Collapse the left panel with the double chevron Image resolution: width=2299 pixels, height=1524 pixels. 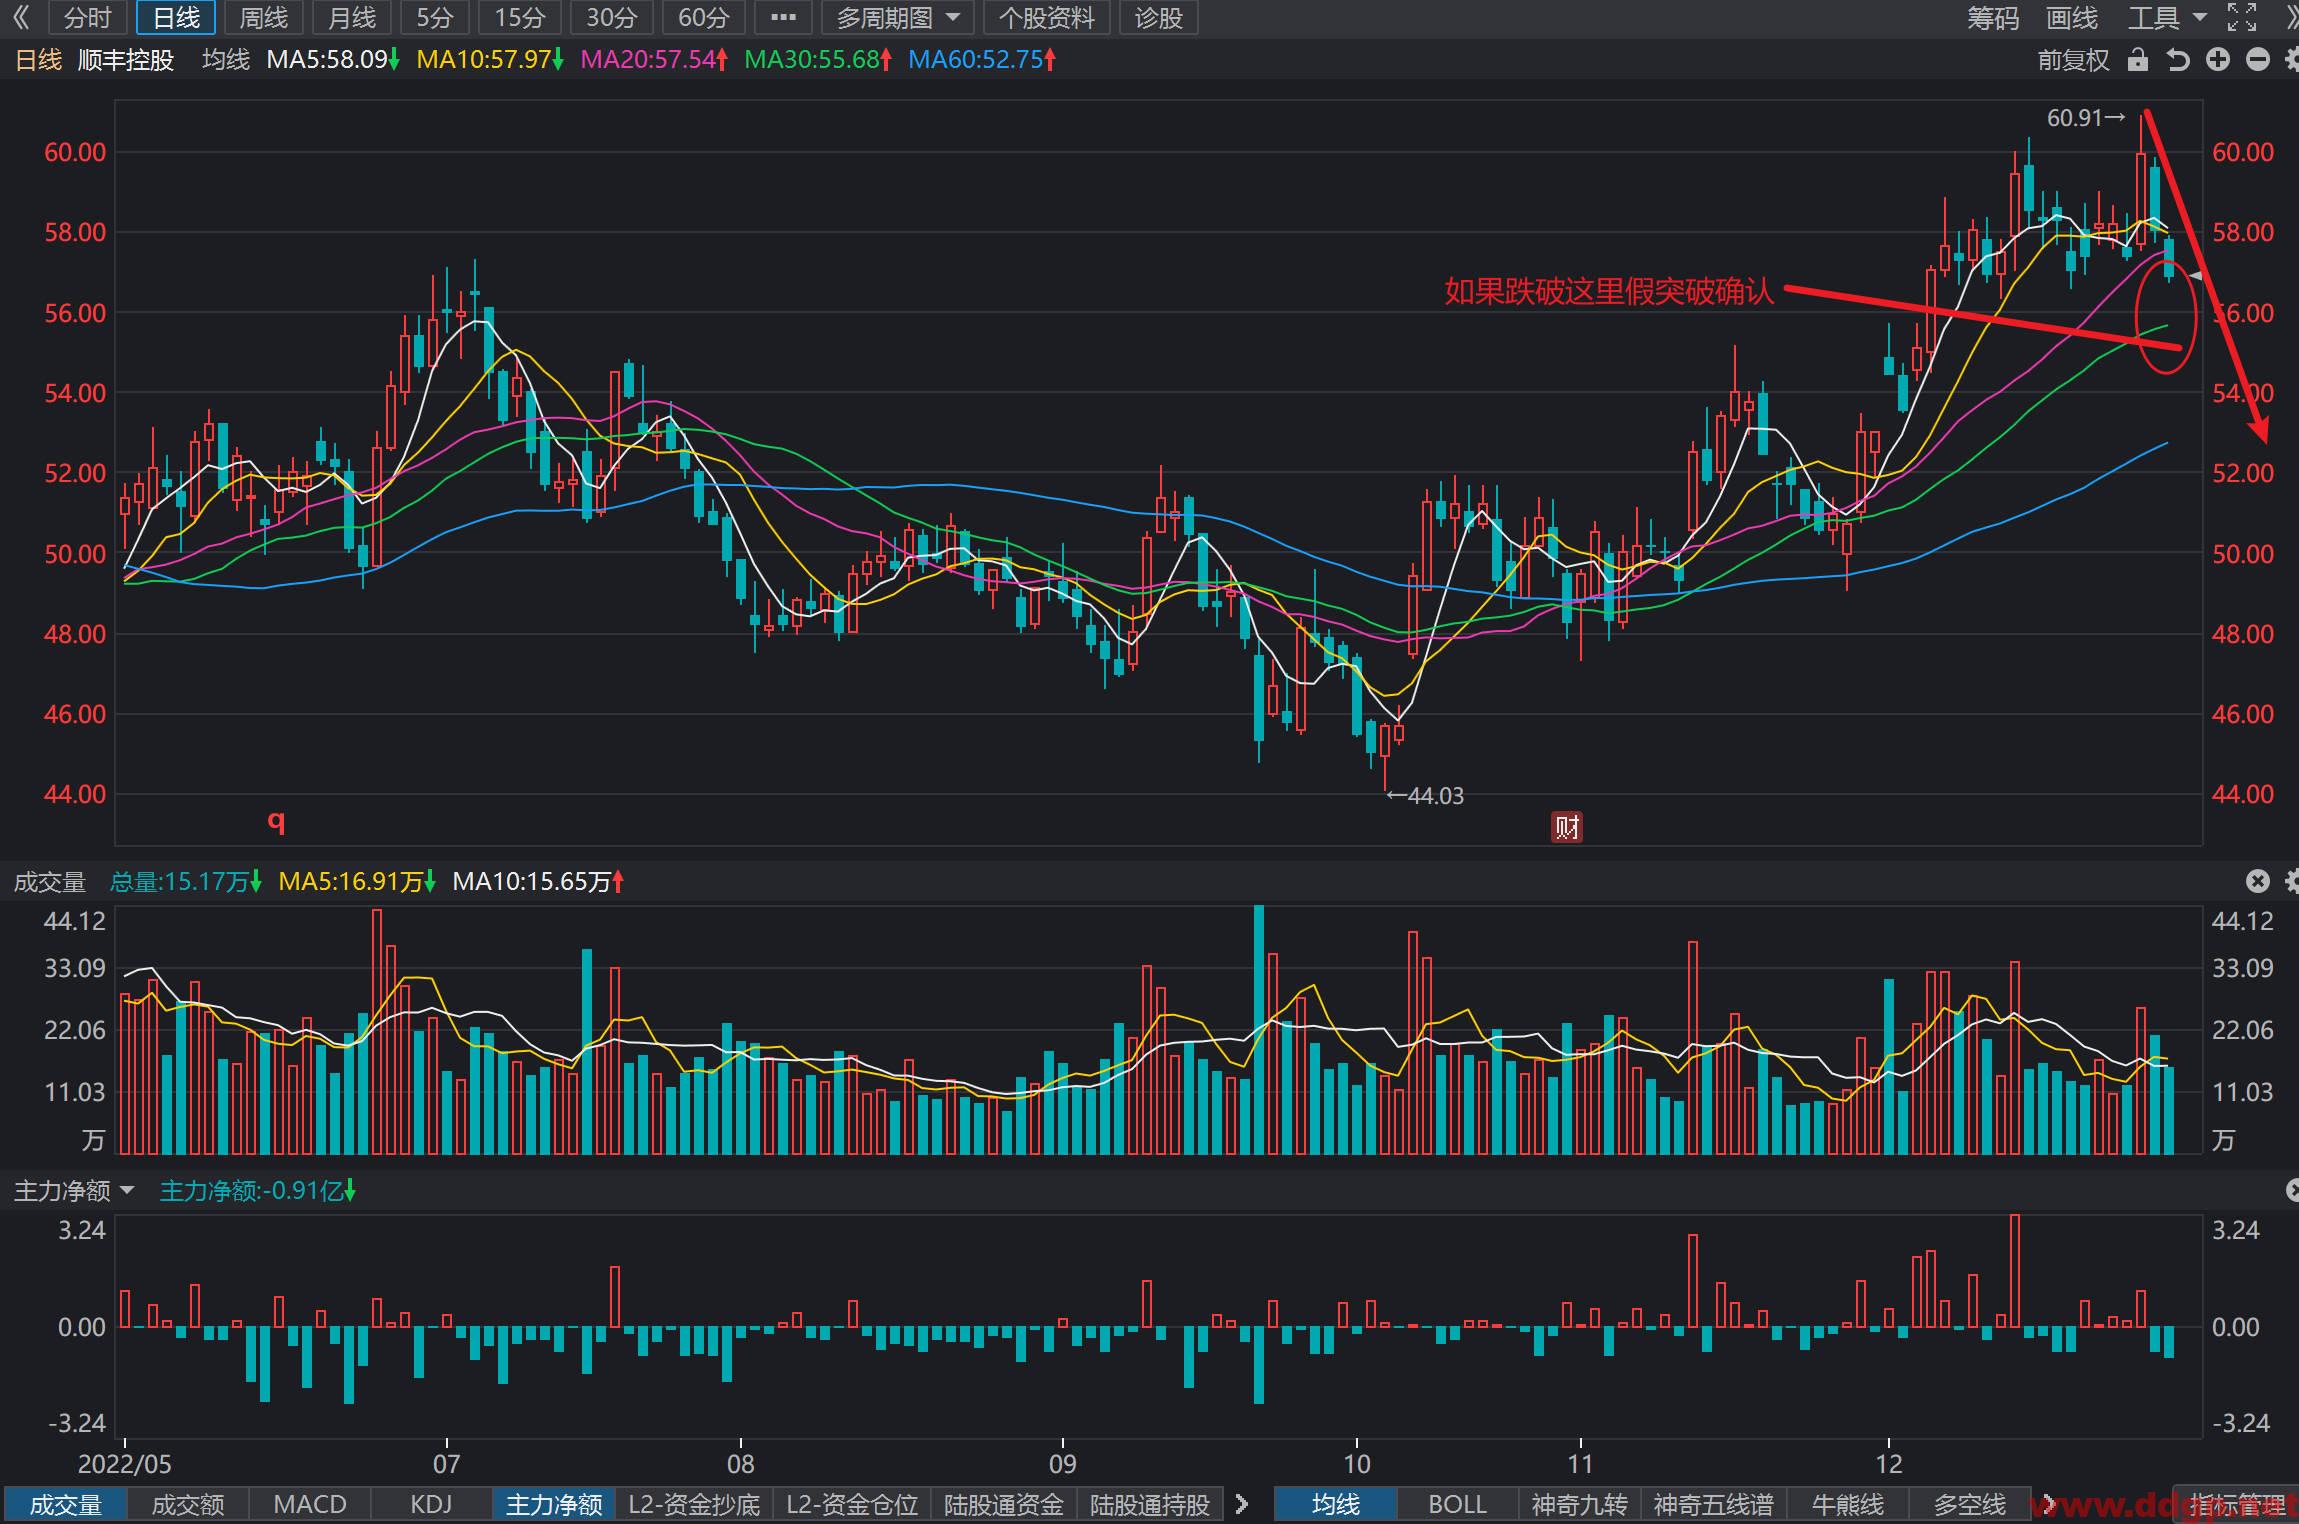tap(21, 17)
